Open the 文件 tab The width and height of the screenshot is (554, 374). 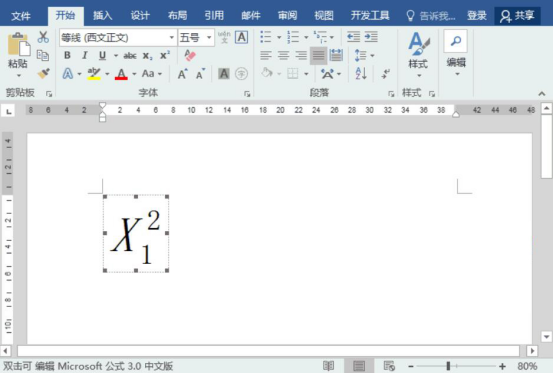tap(21, 16)
